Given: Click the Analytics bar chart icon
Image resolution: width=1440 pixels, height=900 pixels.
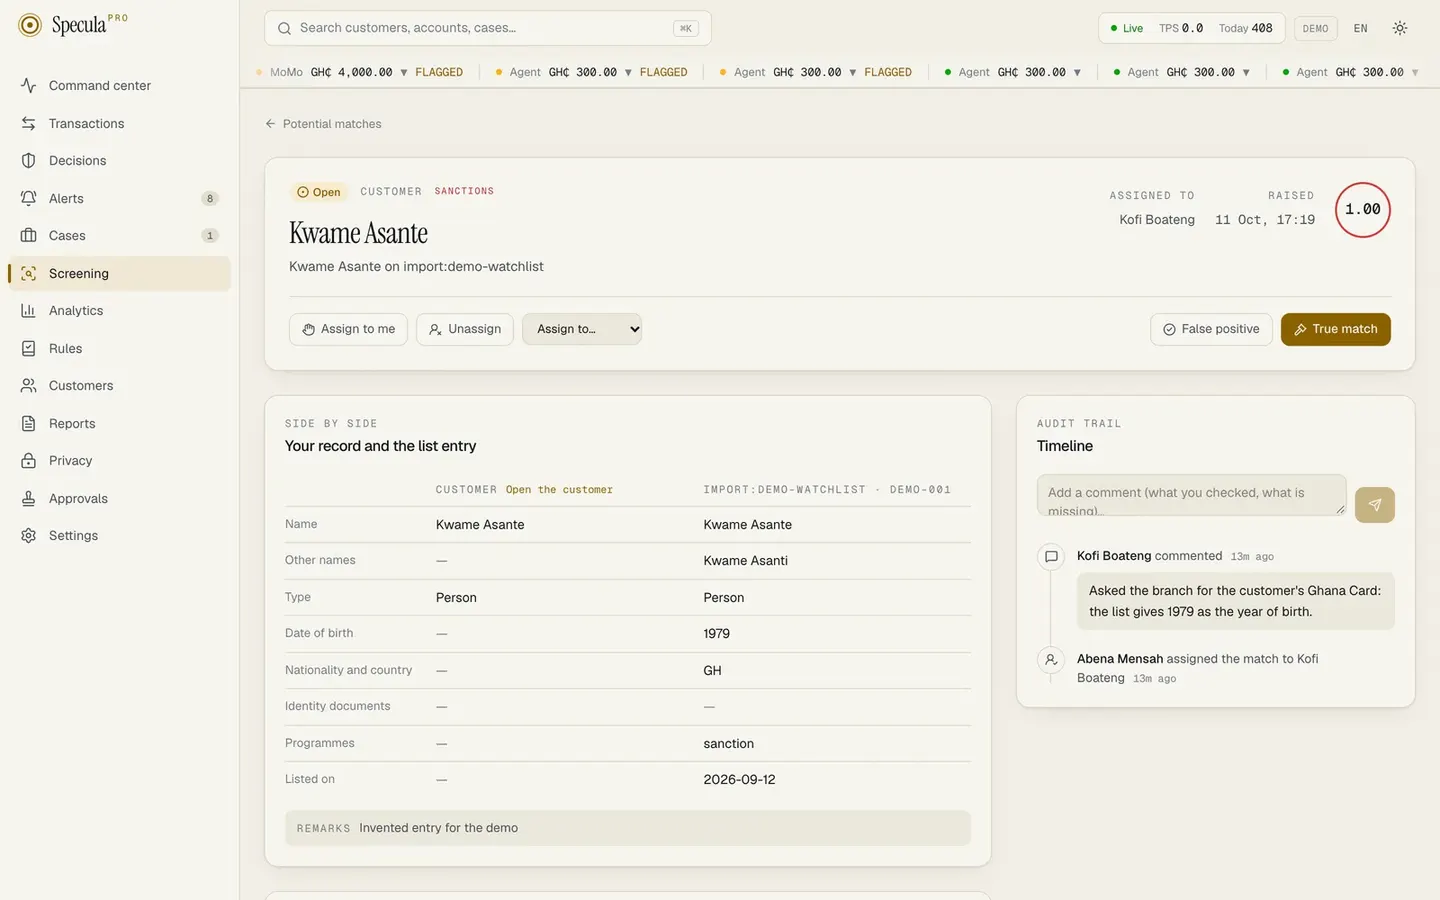Looking at the screenshot, I should pyautogui.click(x=28, y=311).
